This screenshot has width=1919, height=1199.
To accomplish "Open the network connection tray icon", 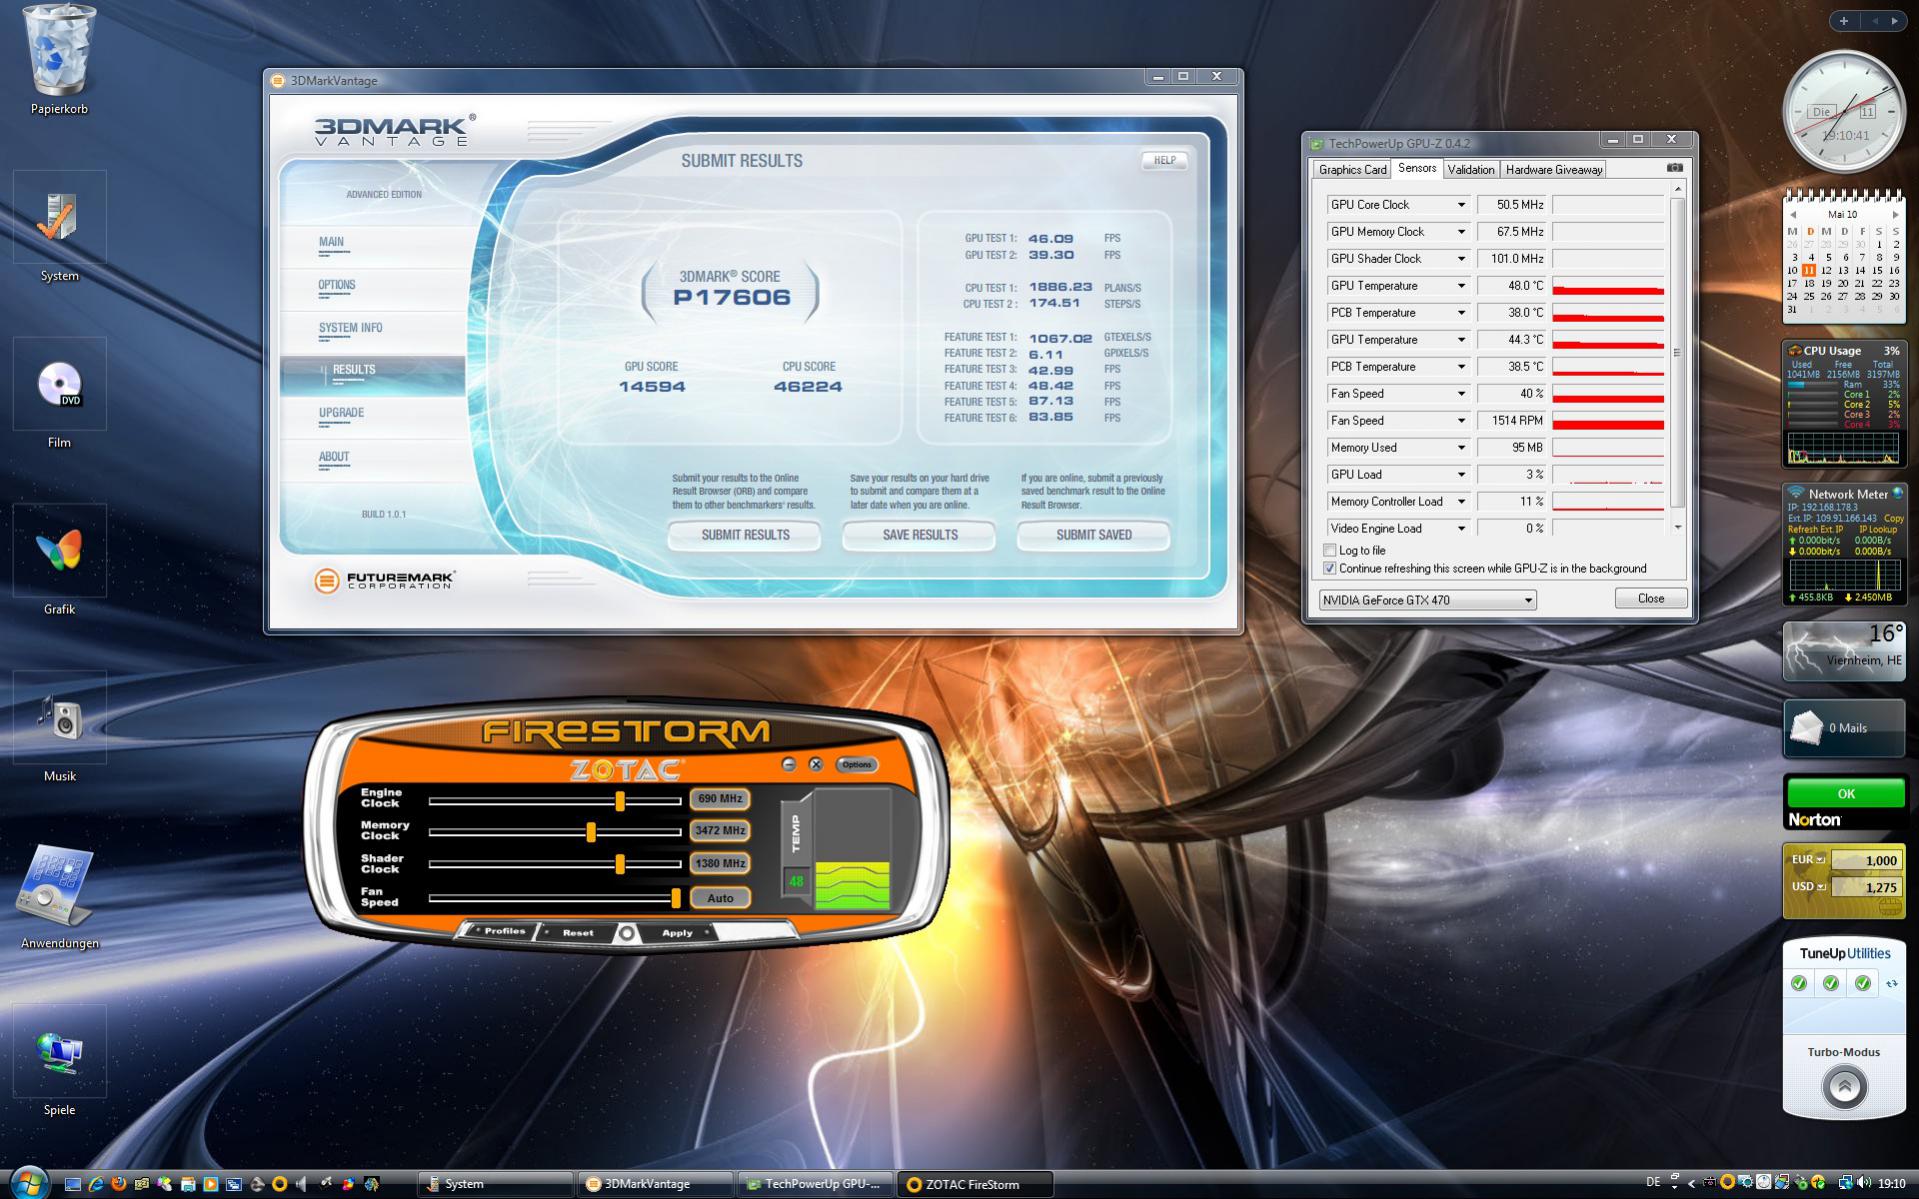I will (x=1846, y=1183).
